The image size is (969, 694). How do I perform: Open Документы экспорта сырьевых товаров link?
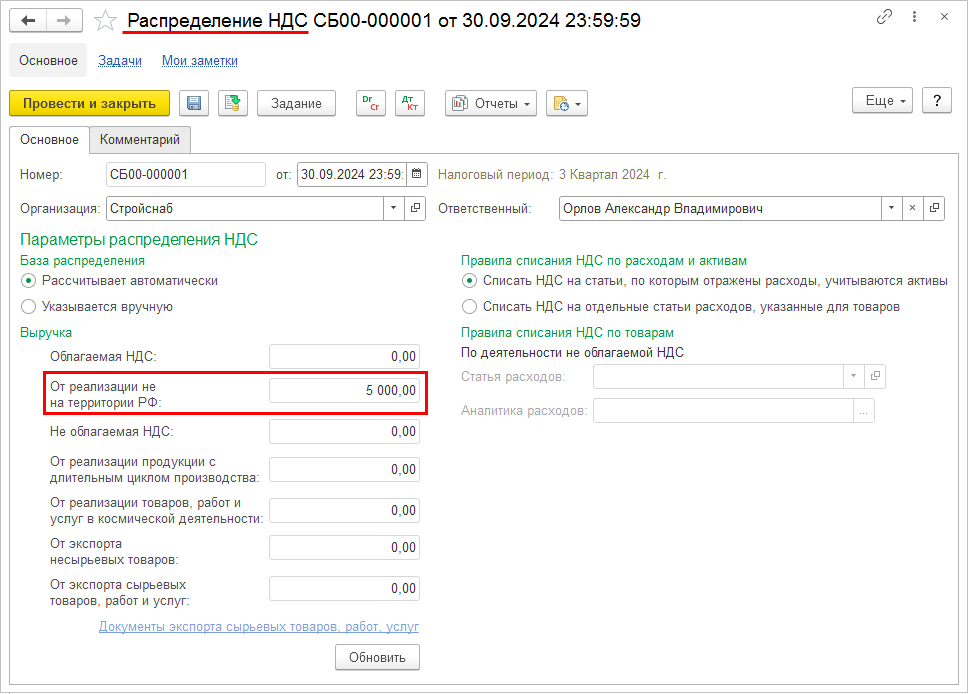[259, 627]
